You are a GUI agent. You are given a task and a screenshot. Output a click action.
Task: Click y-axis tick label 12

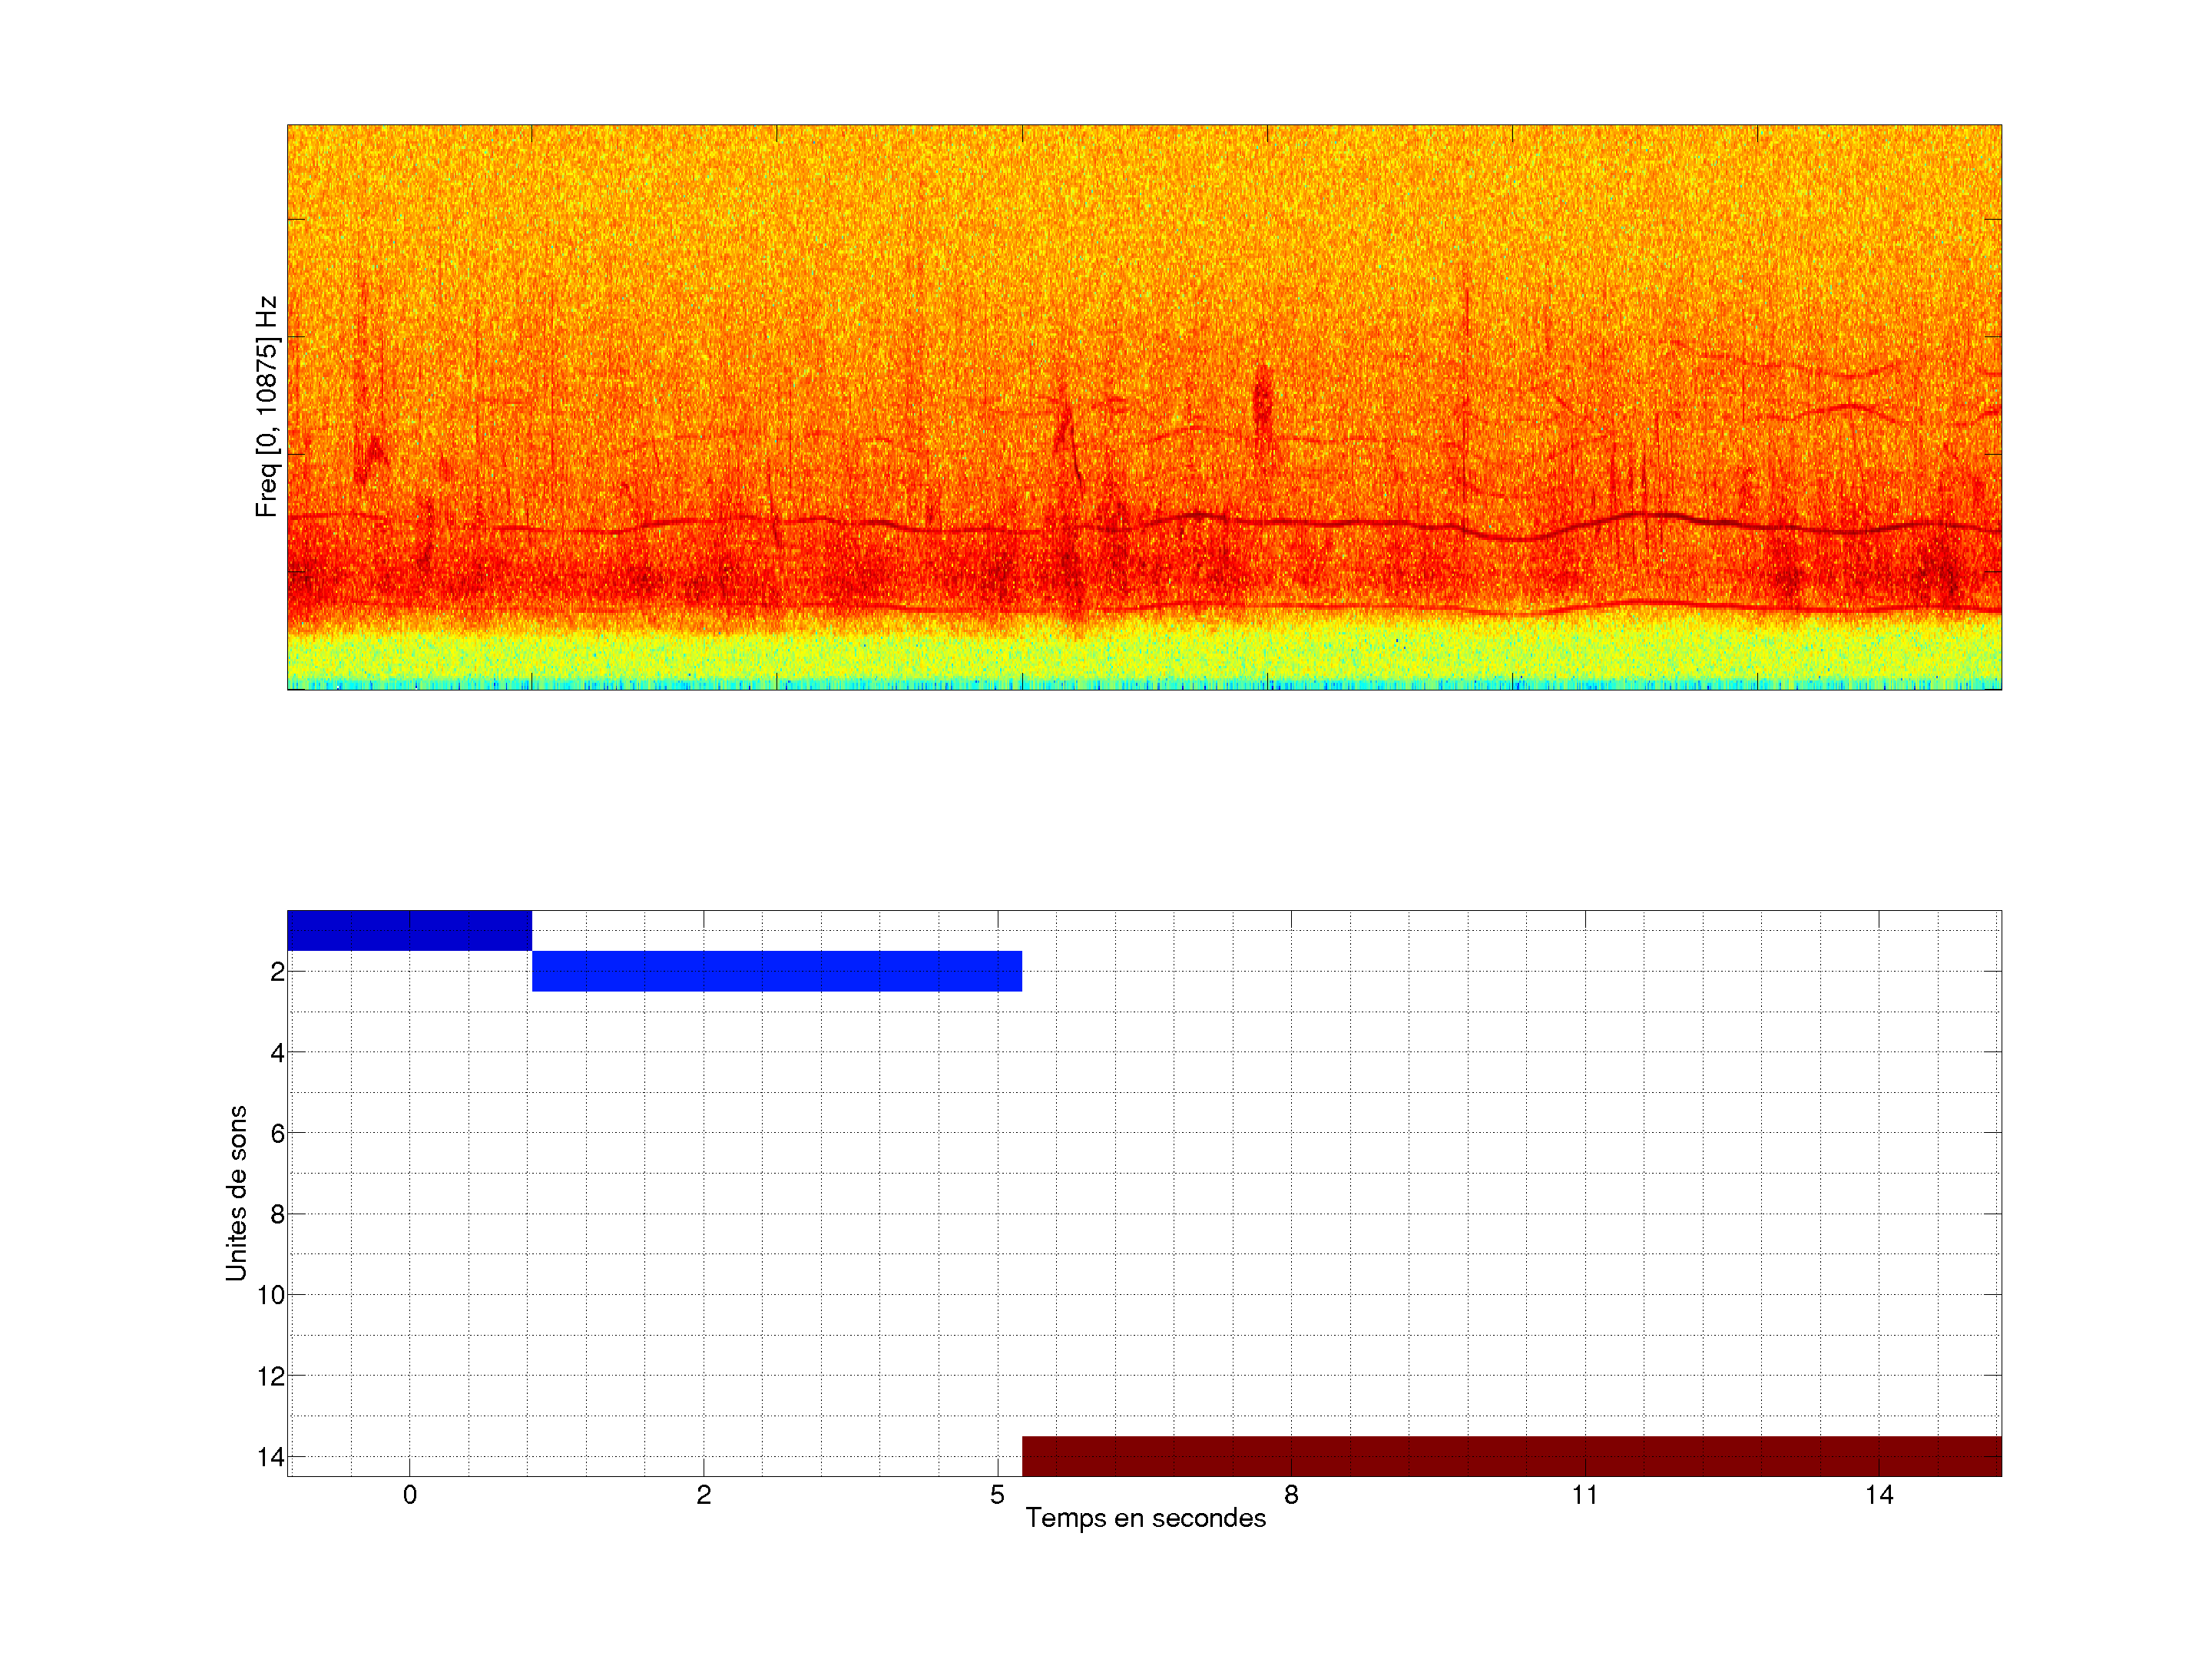coord(271,1376)
